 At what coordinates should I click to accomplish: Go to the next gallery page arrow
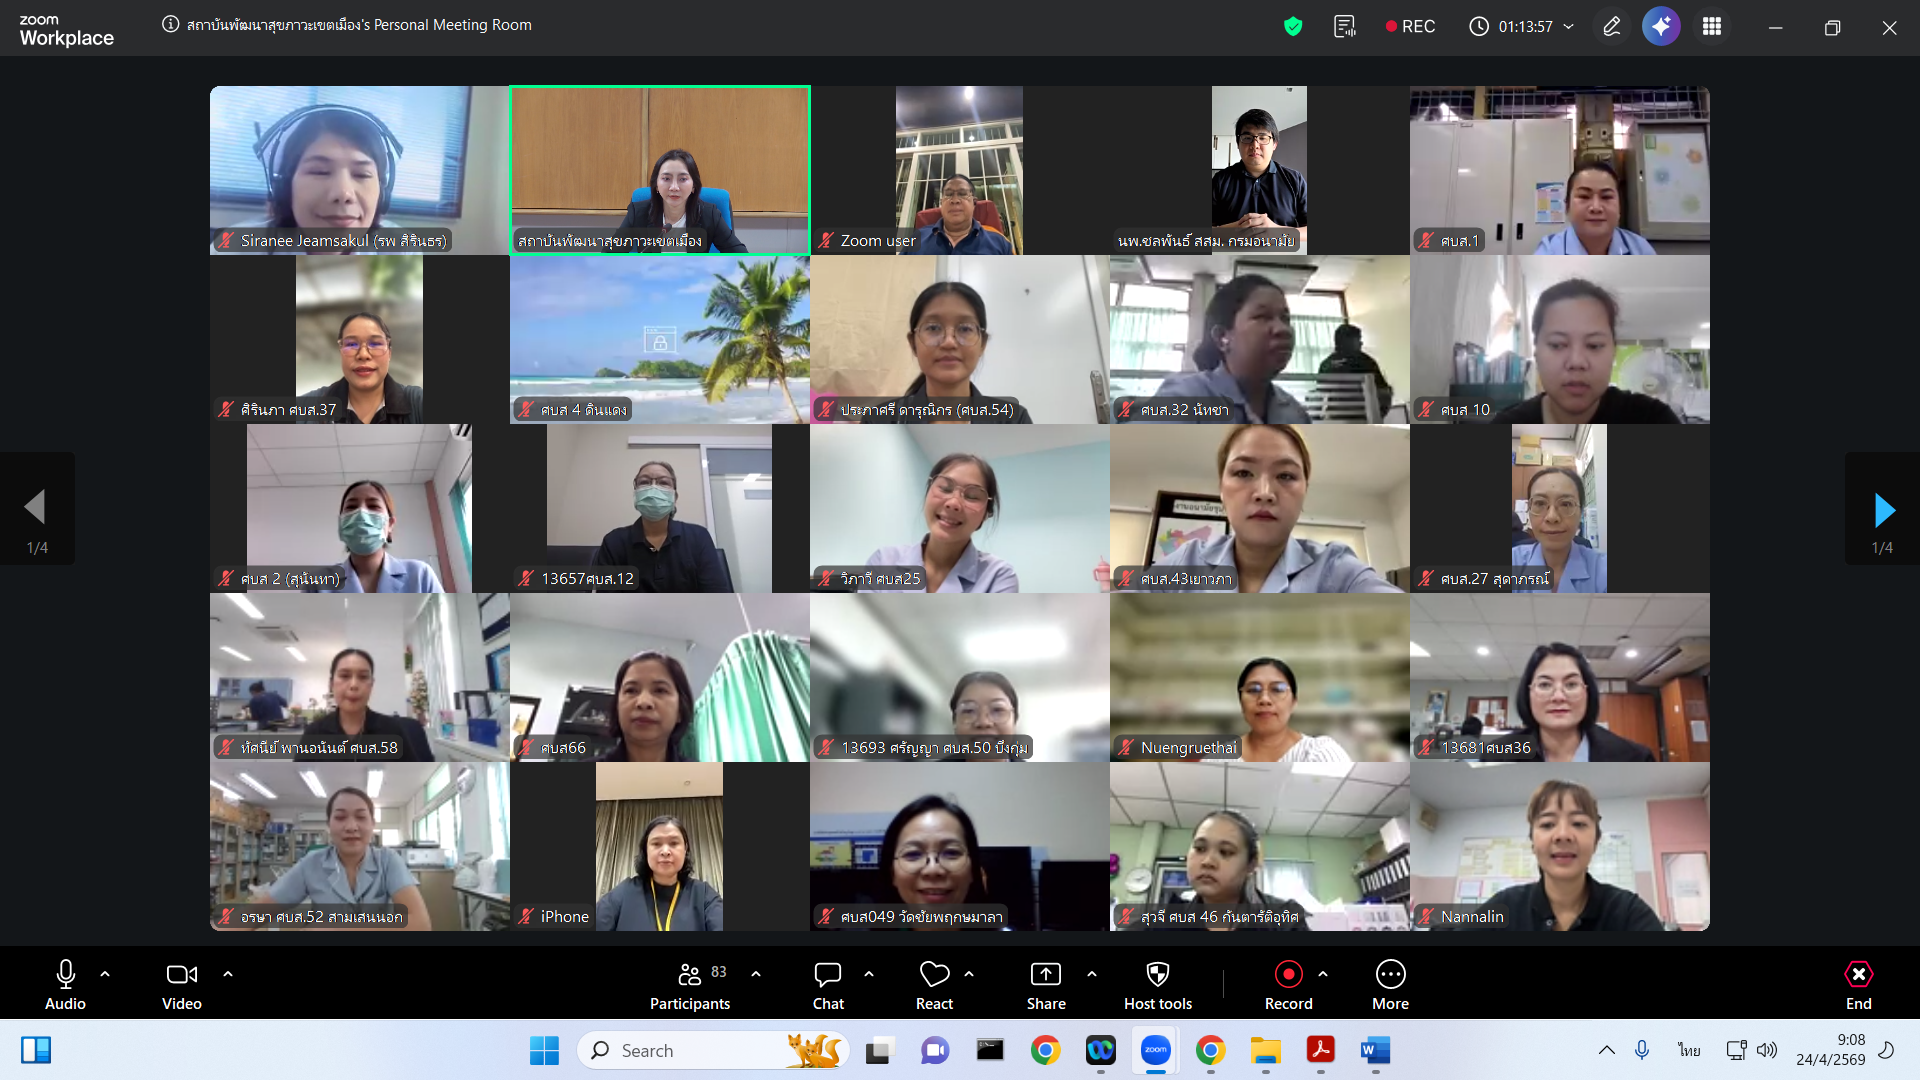(1883, 510)
